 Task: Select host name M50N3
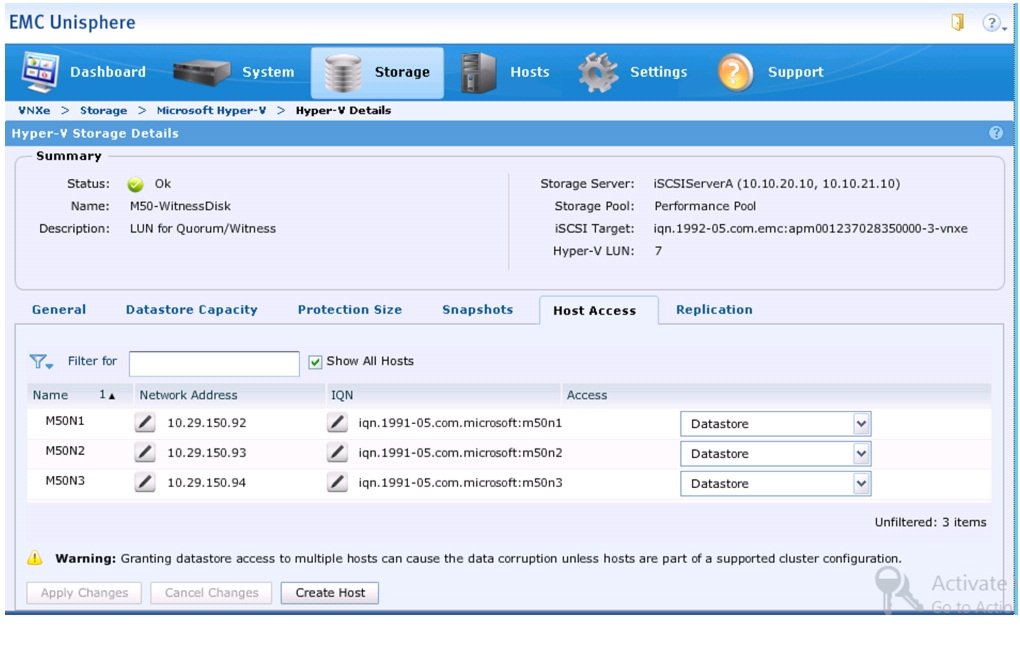tap(65, 481)
